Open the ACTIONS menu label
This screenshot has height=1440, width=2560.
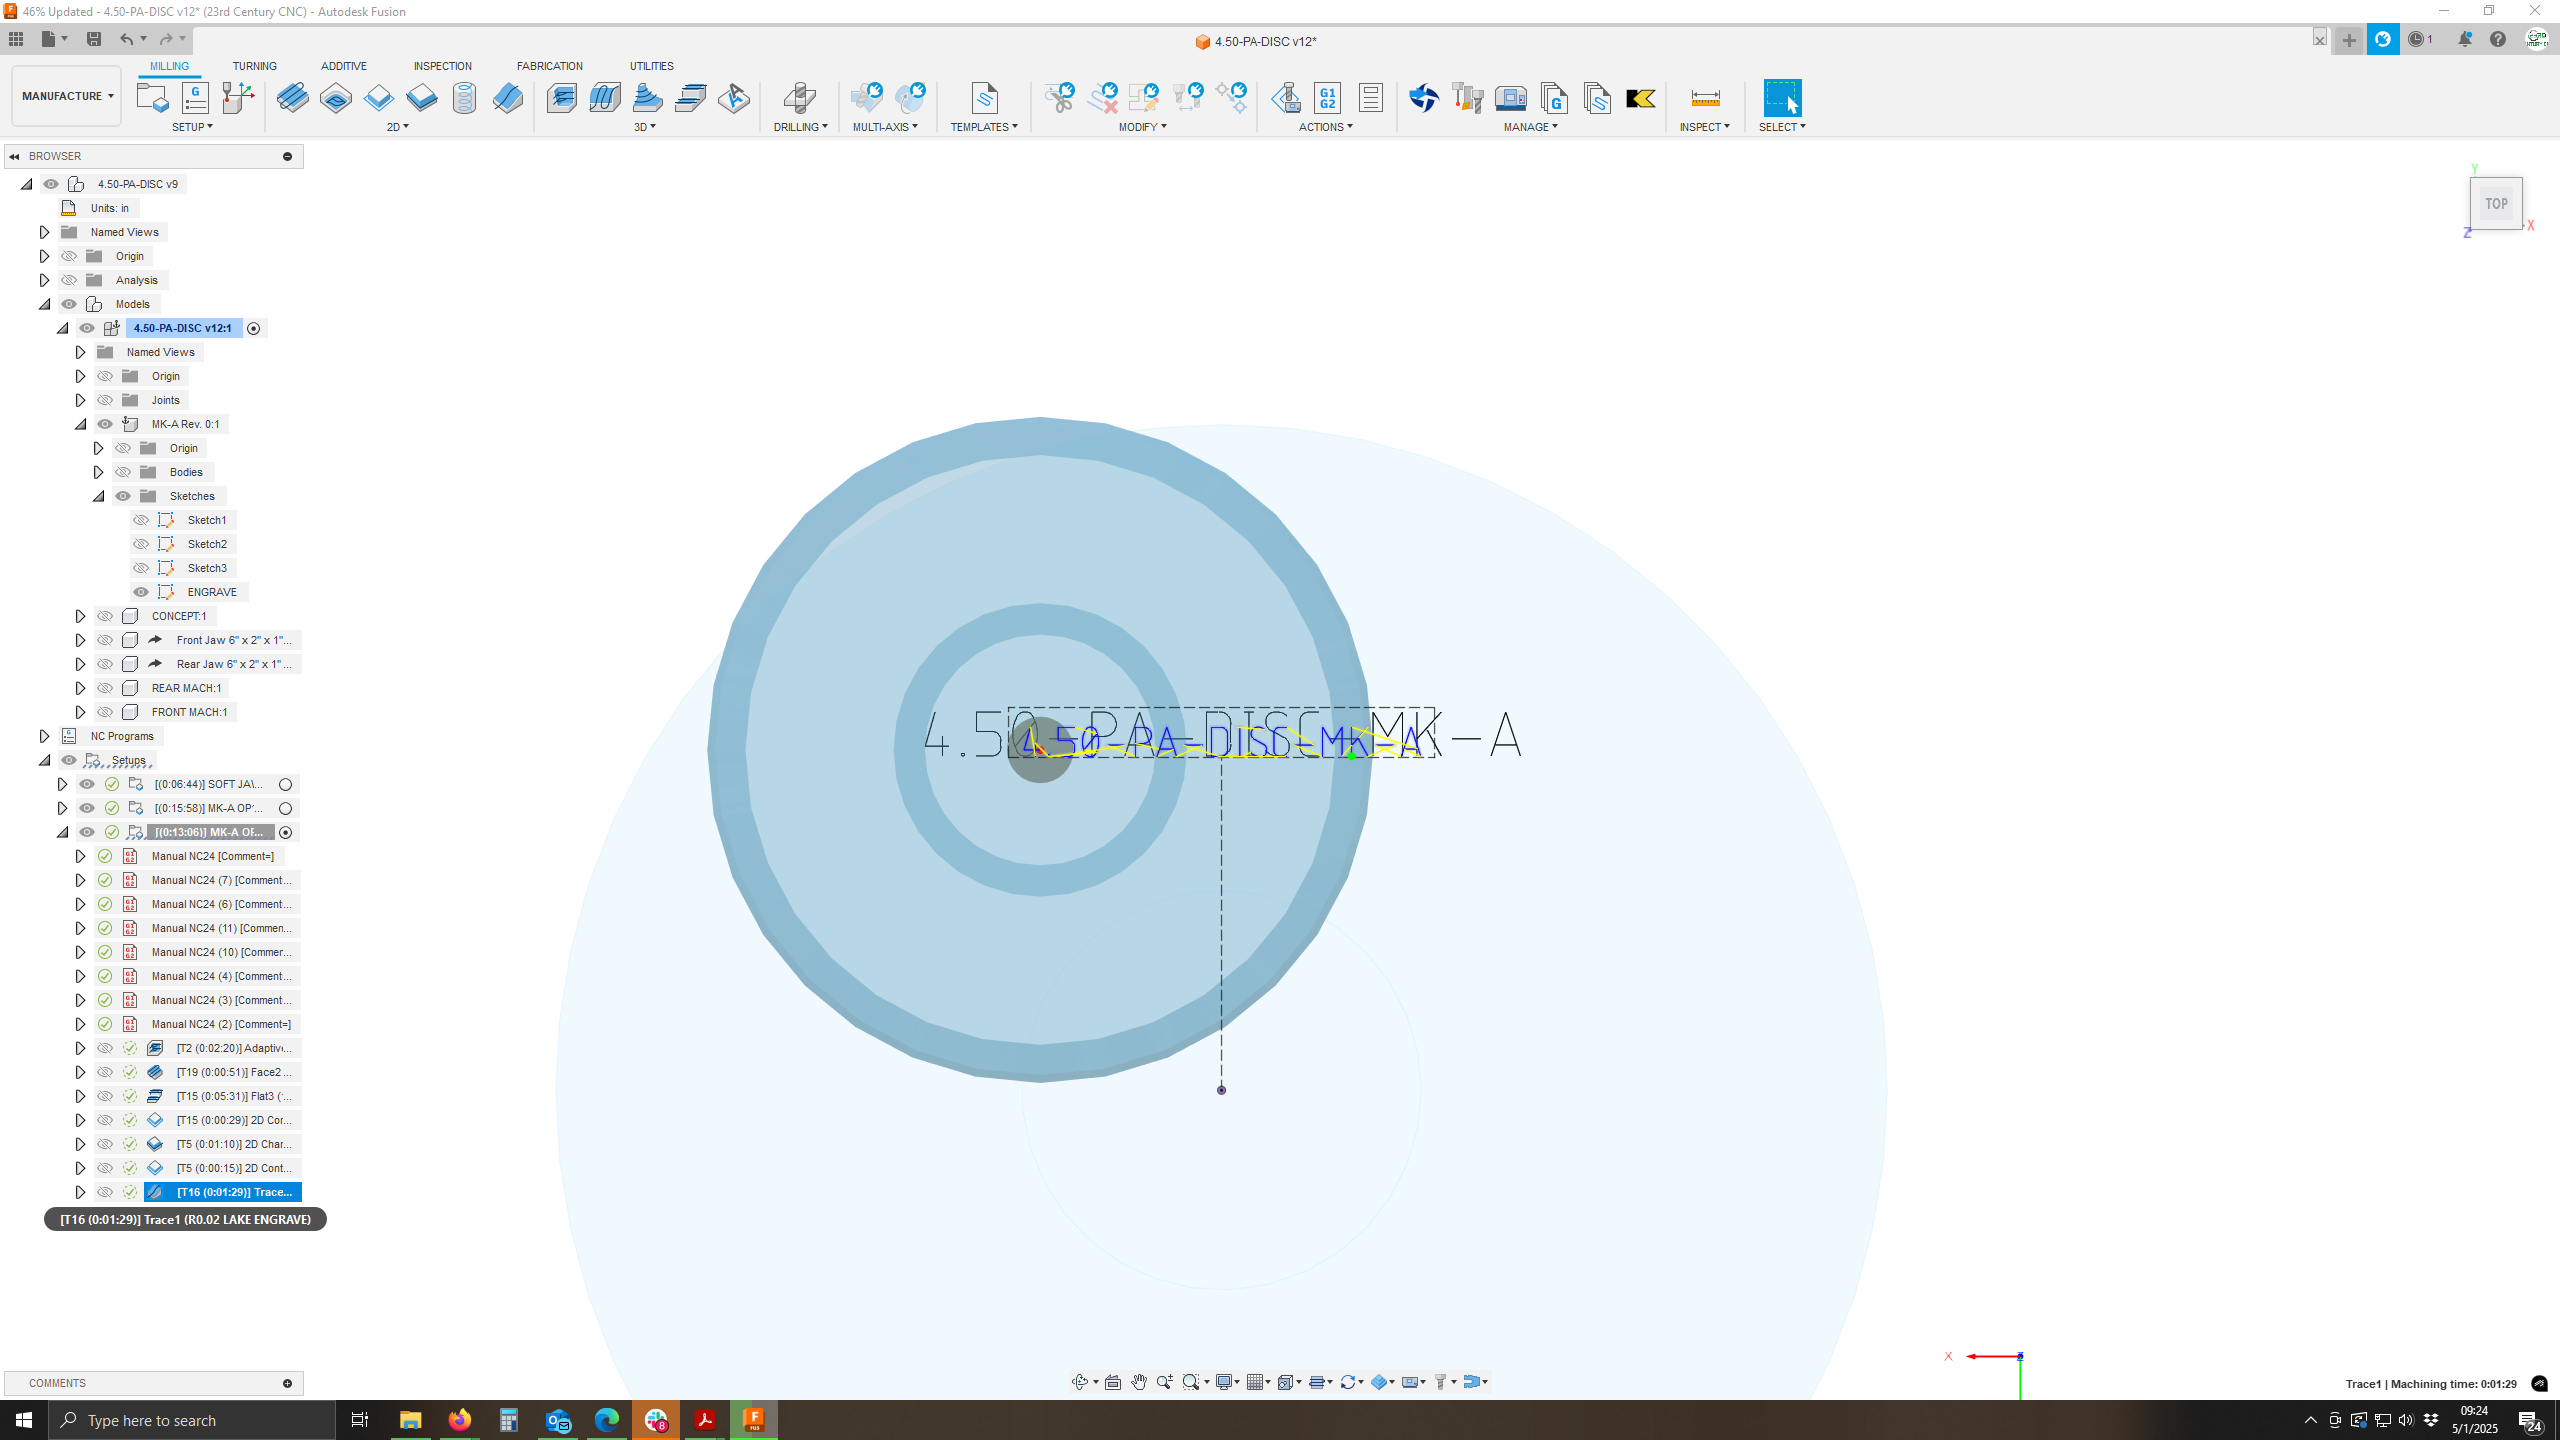[x=1325, y=127]
